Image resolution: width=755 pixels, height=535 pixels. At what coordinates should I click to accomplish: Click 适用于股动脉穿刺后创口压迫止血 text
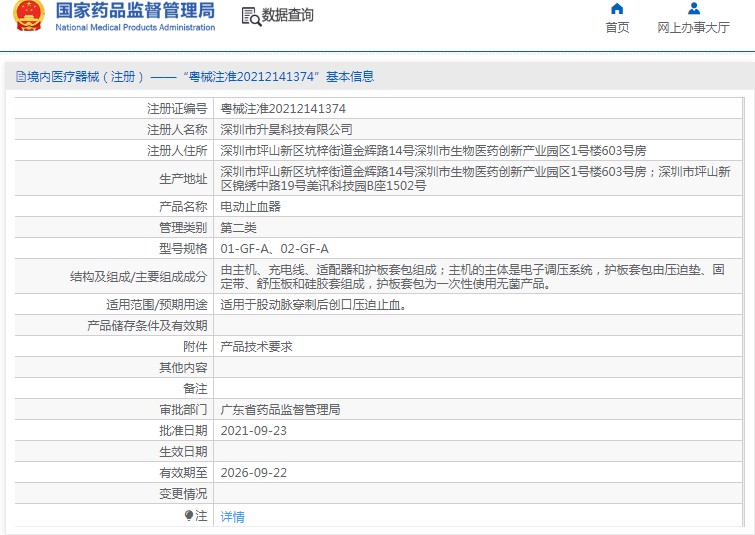pos(313,305)
